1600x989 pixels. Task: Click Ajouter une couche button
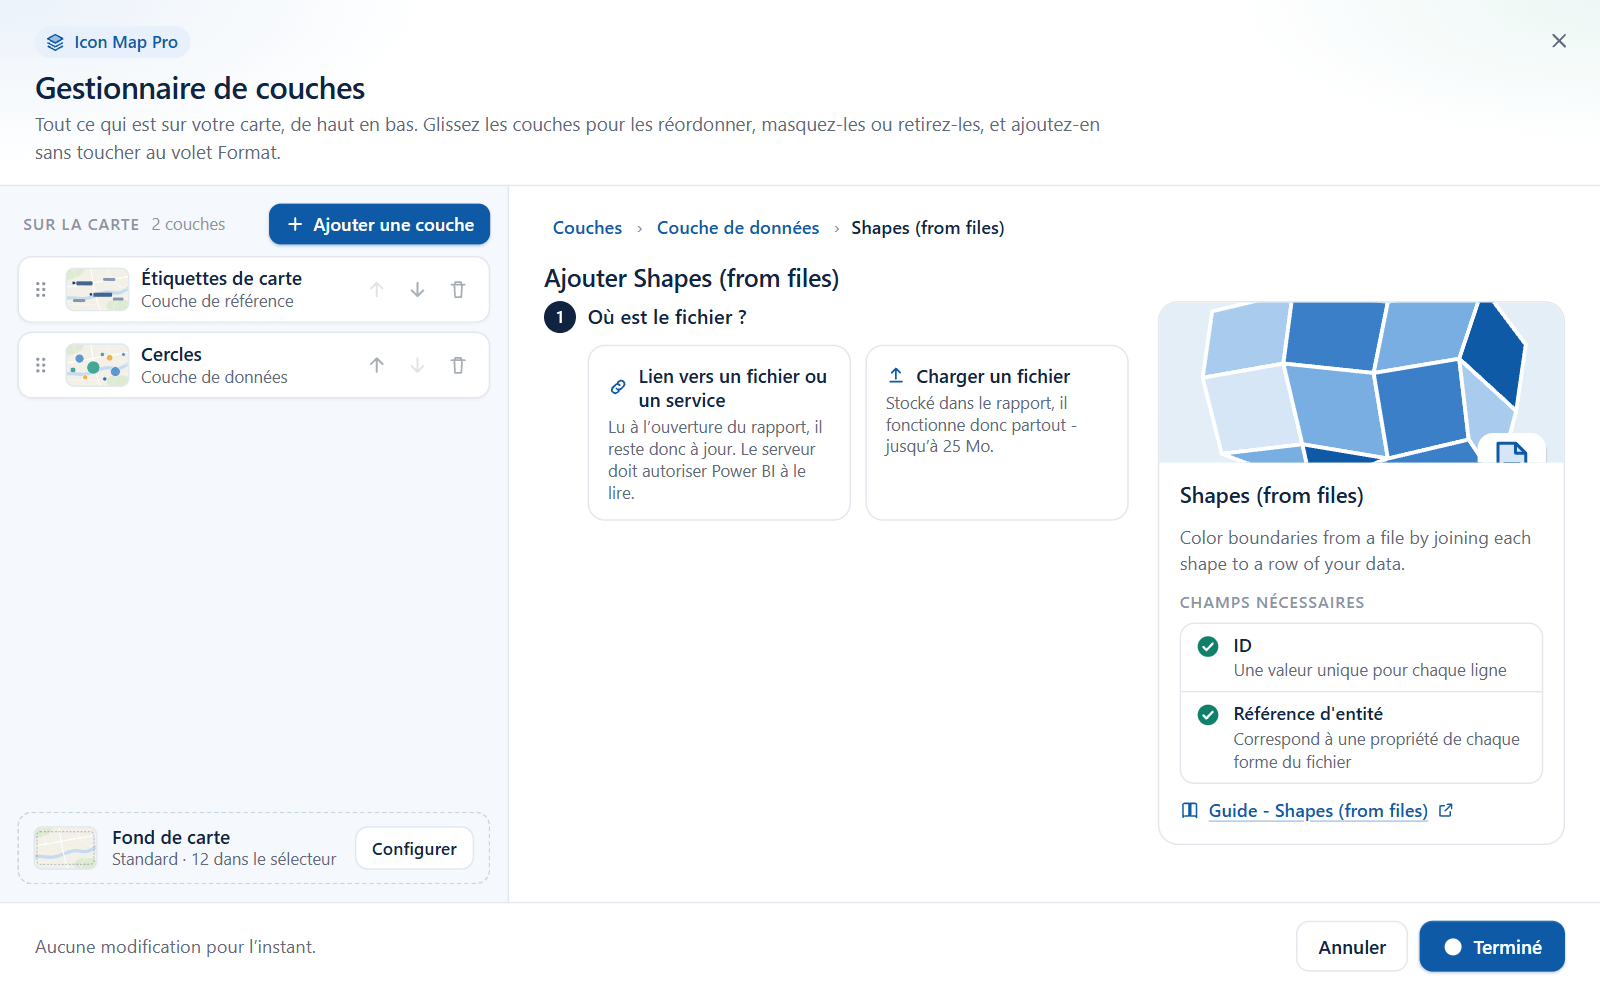379,224
